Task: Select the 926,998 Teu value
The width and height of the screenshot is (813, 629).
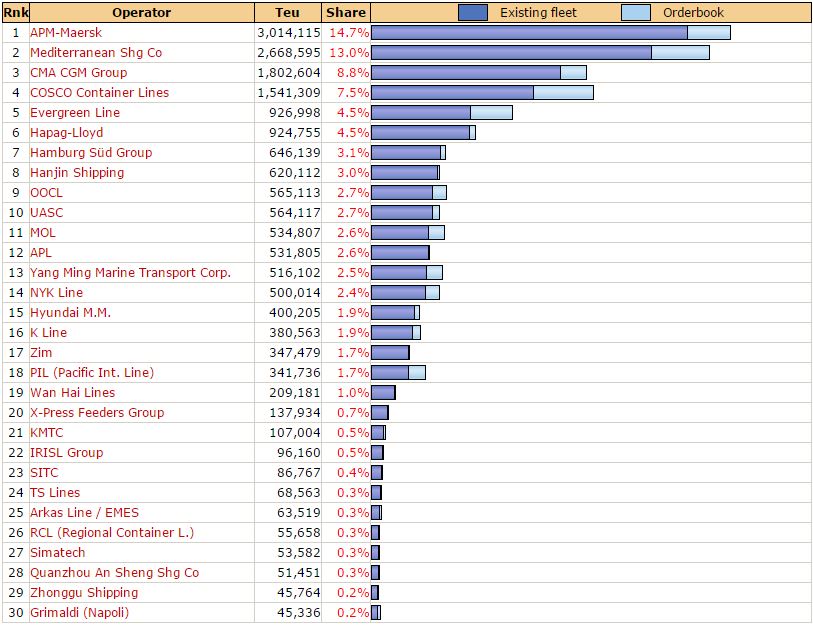Action: pyautogui.click(x=295, y=113)
